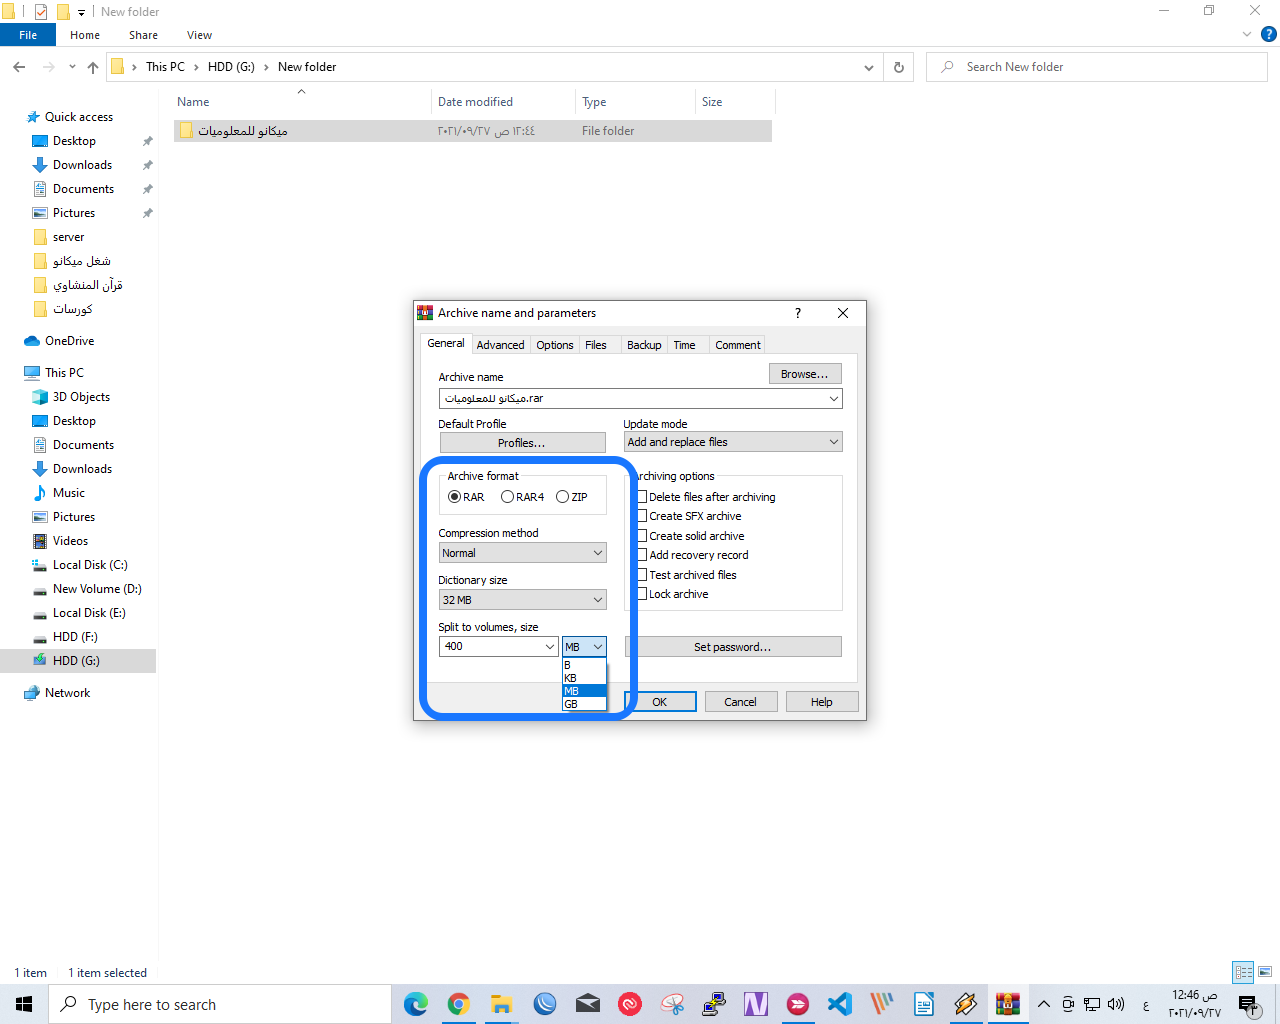Launch Google Chrome from the taskbar
The image size is (1280, 1024).
(459, 1004)
